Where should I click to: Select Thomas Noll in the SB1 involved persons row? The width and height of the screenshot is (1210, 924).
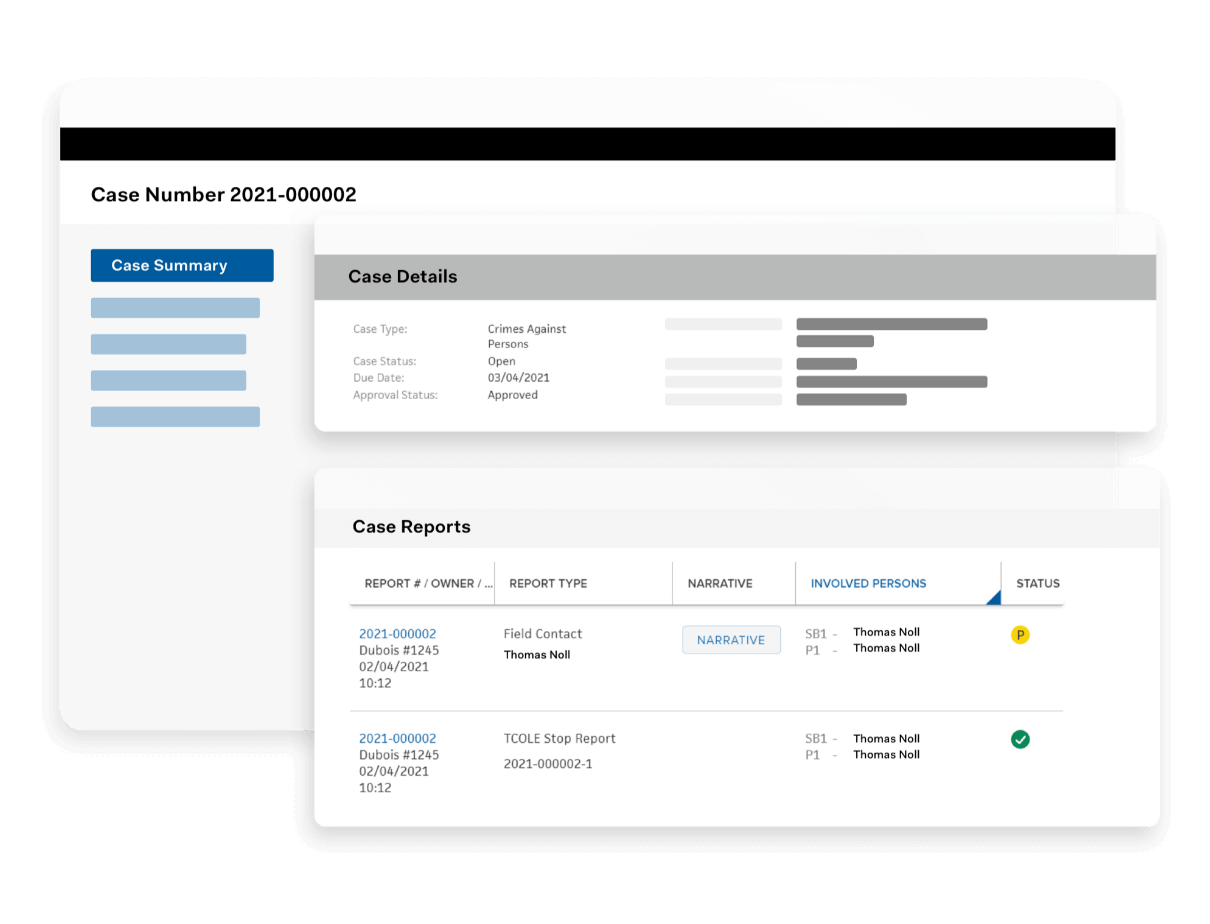pos(886,631)
